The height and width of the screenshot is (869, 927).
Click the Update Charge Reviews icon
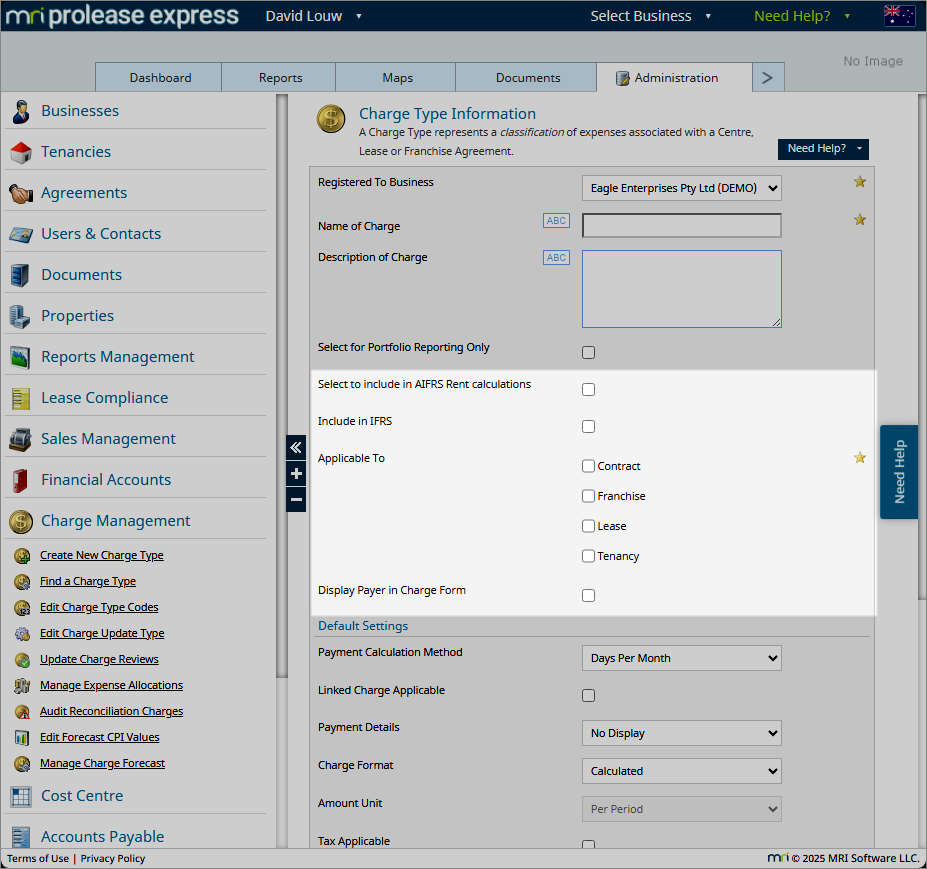point(22,660)
